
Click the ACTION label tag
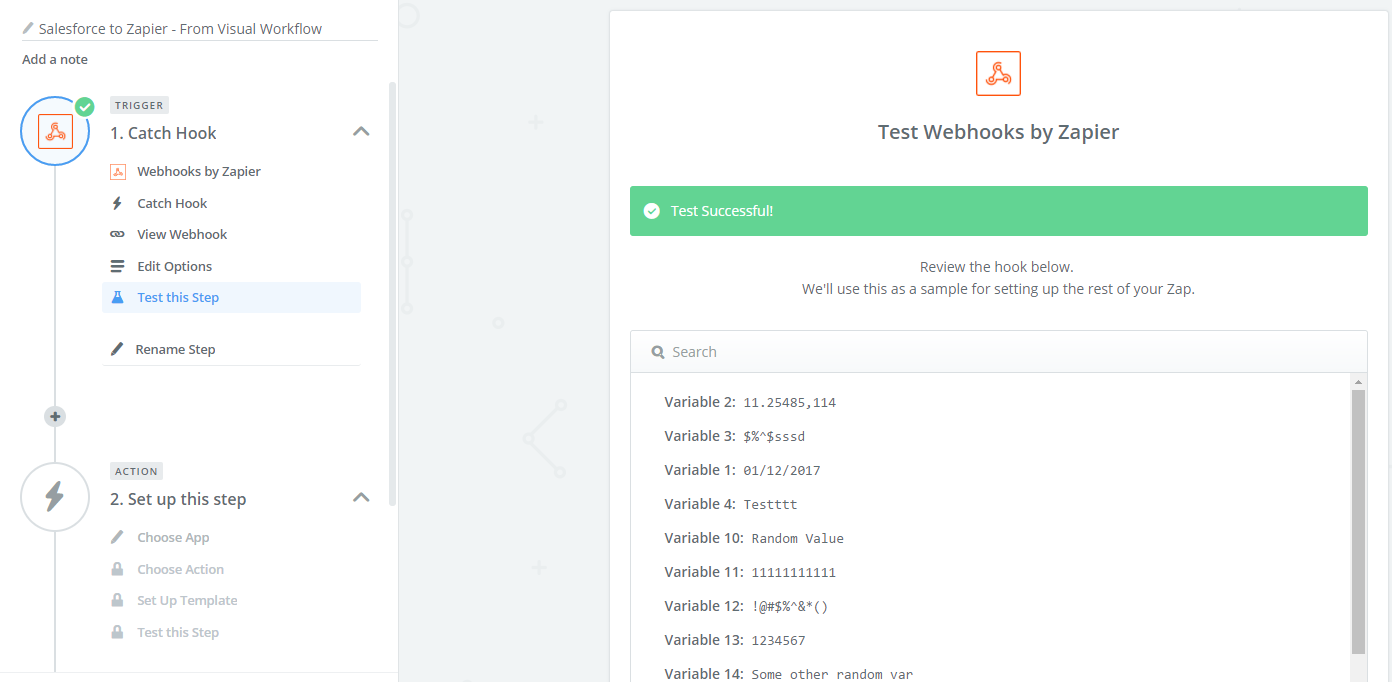point(136,471)
